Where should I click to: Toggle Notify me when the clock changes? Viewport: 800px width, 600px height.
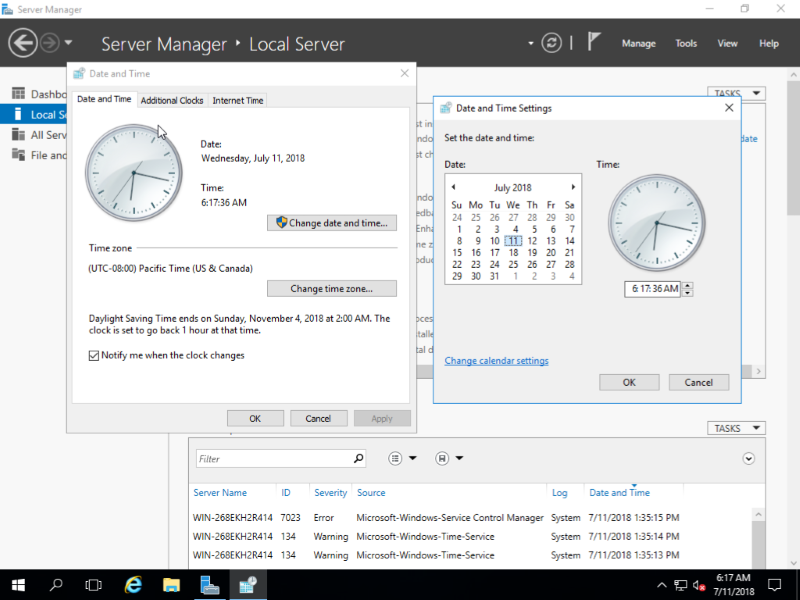94,356
